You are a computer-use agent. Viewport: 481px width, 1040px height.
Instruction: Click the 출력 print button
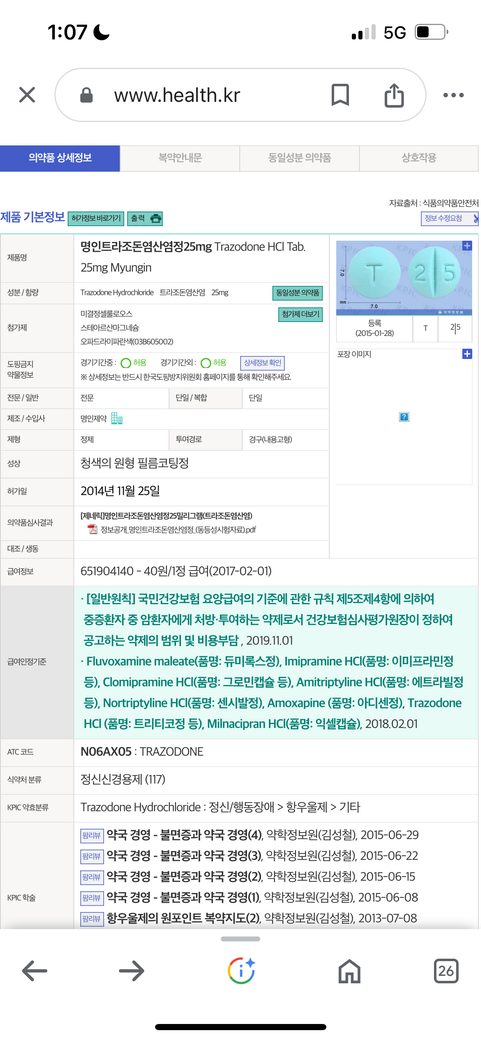click(145, 218)
